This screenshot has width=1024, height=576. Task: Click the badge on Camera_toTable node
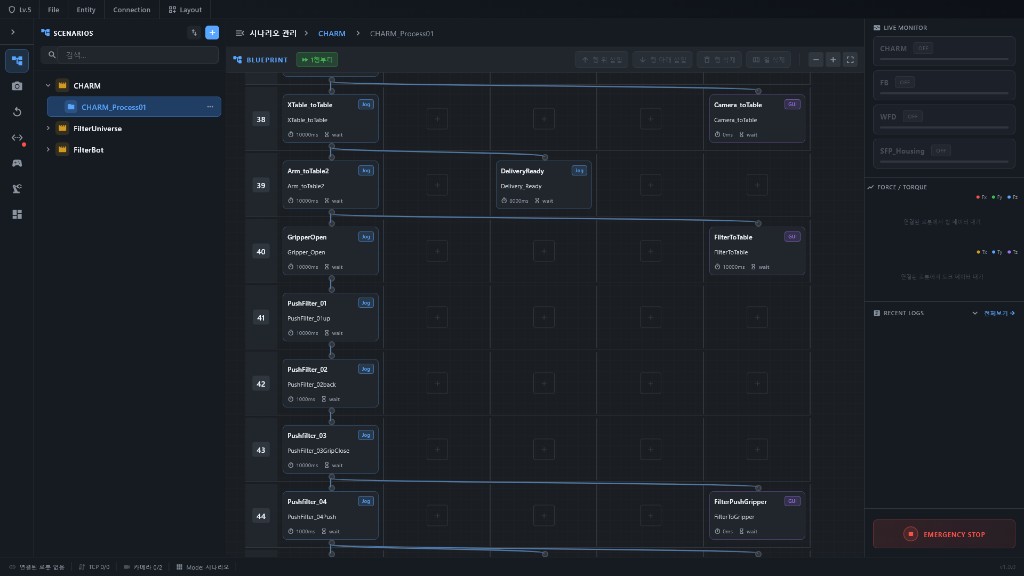pyautogui.click(x=792, y=104)
